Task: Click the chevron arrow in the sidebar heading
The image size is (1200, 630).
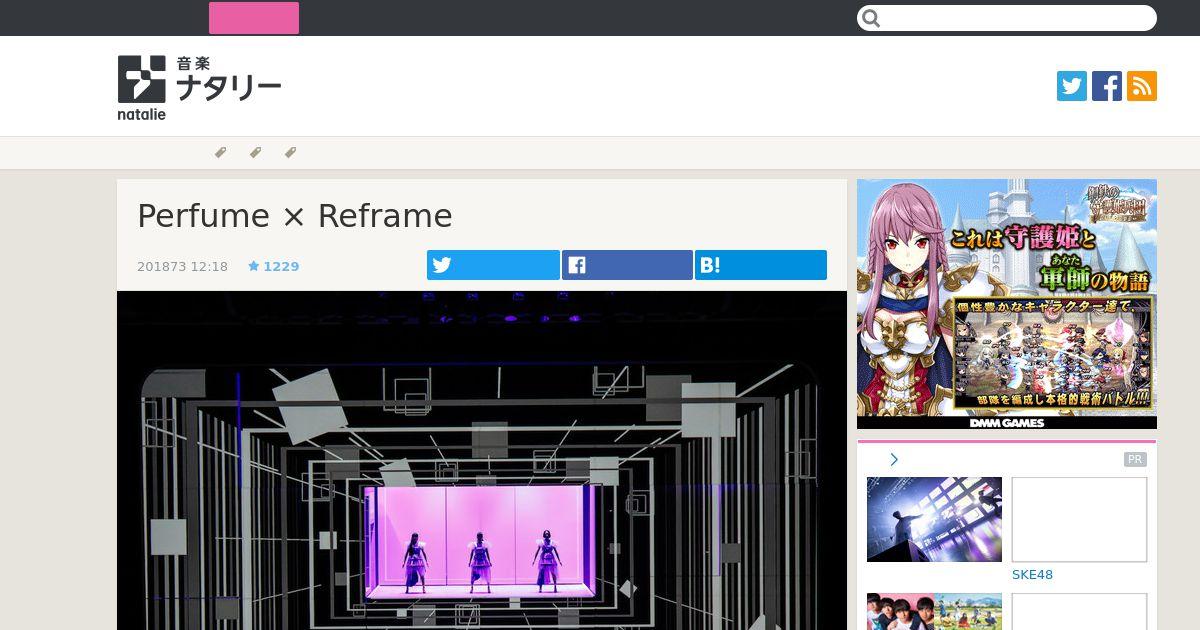Action: 894,460
